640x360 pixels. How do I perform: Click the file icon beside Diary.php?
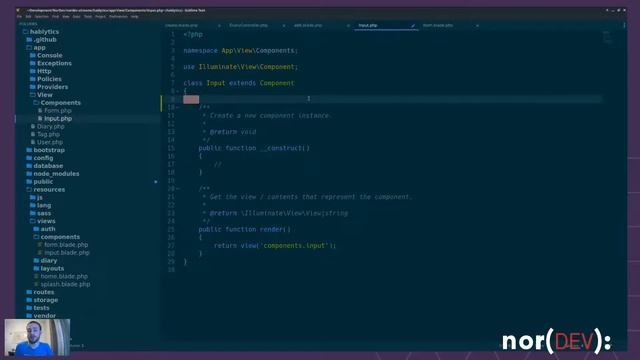coord(33,127)
